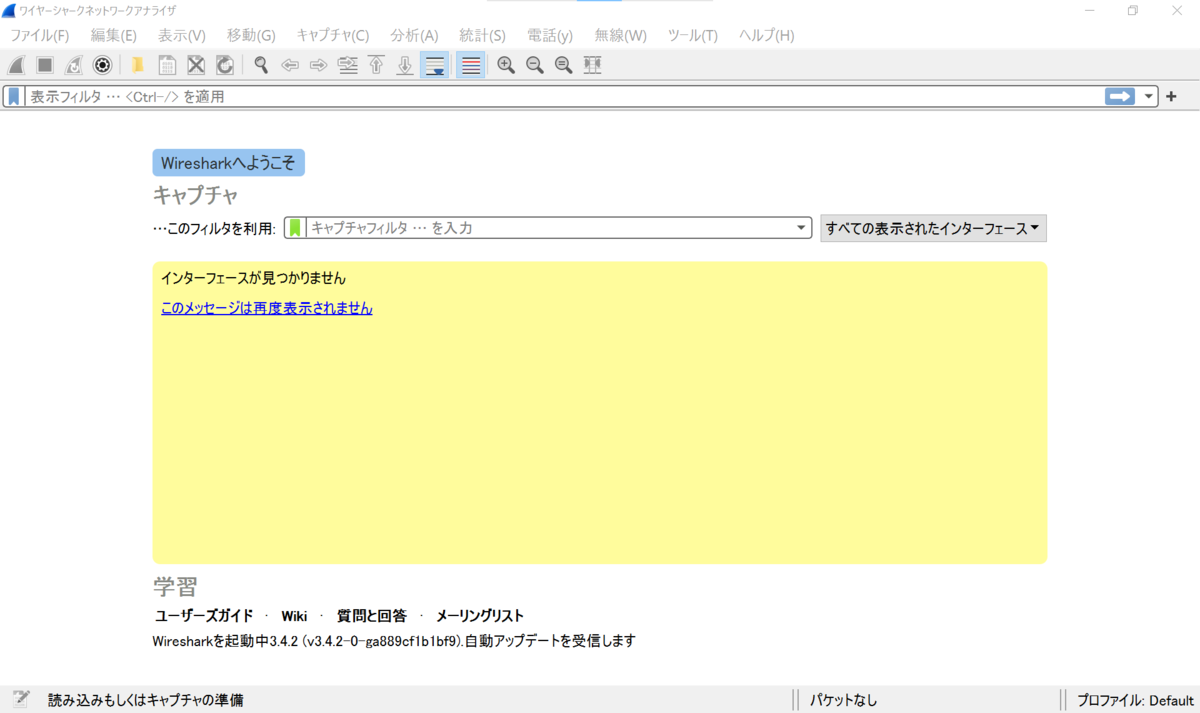Open the 編集(E) menu
The width and height of the screenshot is (1200, 713).
(x=114, y=35)
